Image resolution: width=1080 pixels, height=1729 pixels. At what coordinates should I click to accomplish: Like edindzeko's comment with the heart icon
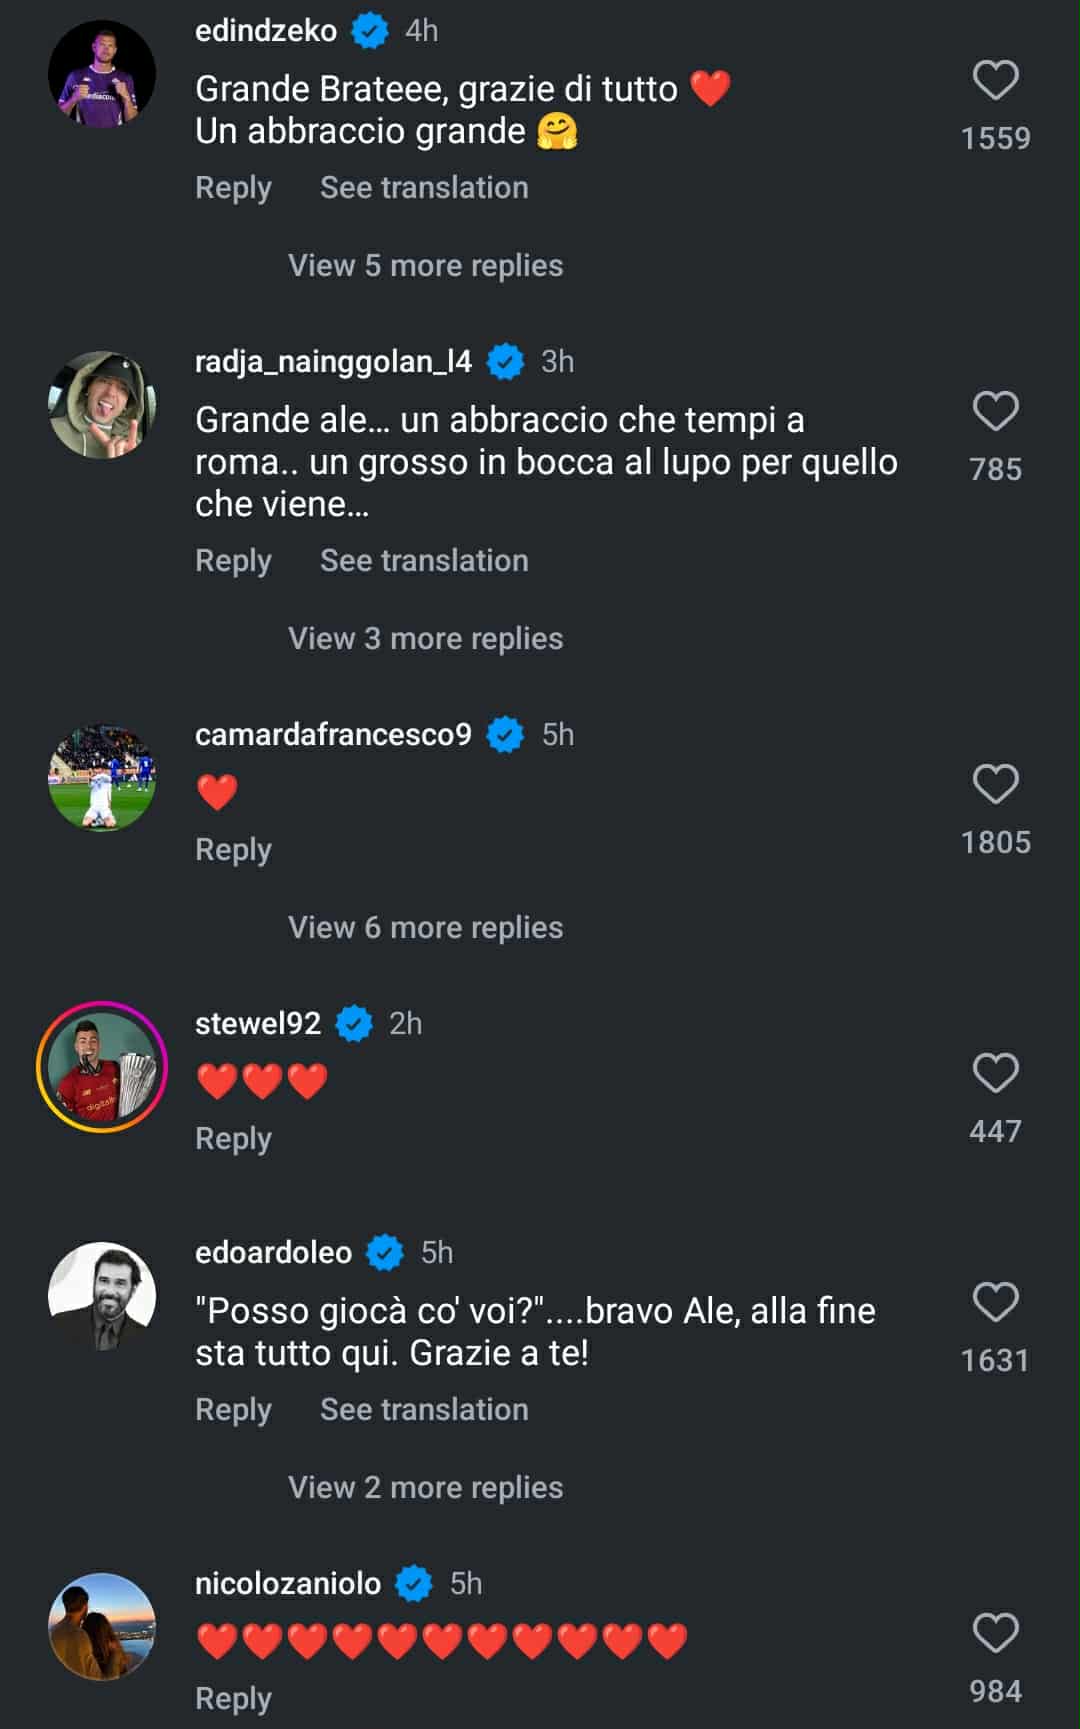point(995,80)
